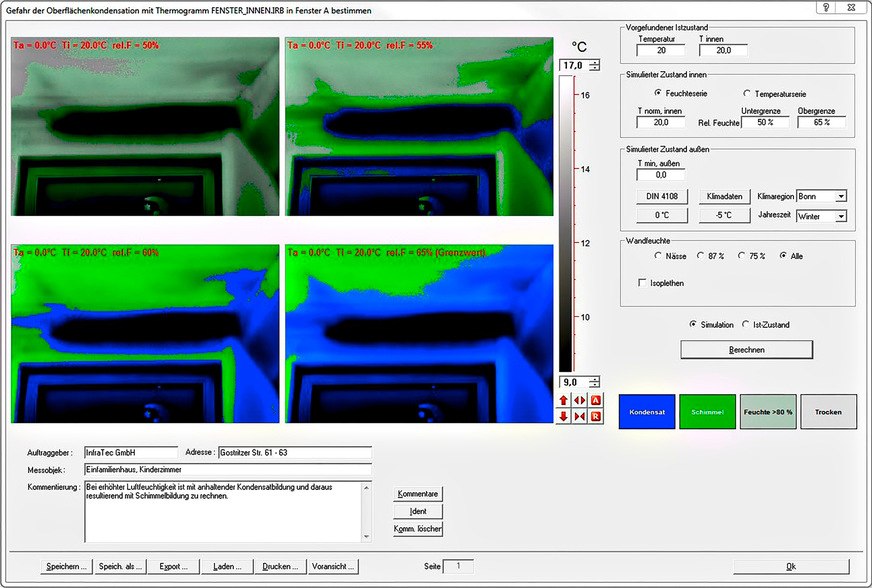Open the Jahreszeit dropdown showing Winter
This screenshot has width=872, height=588.
[x=840, y=216]
